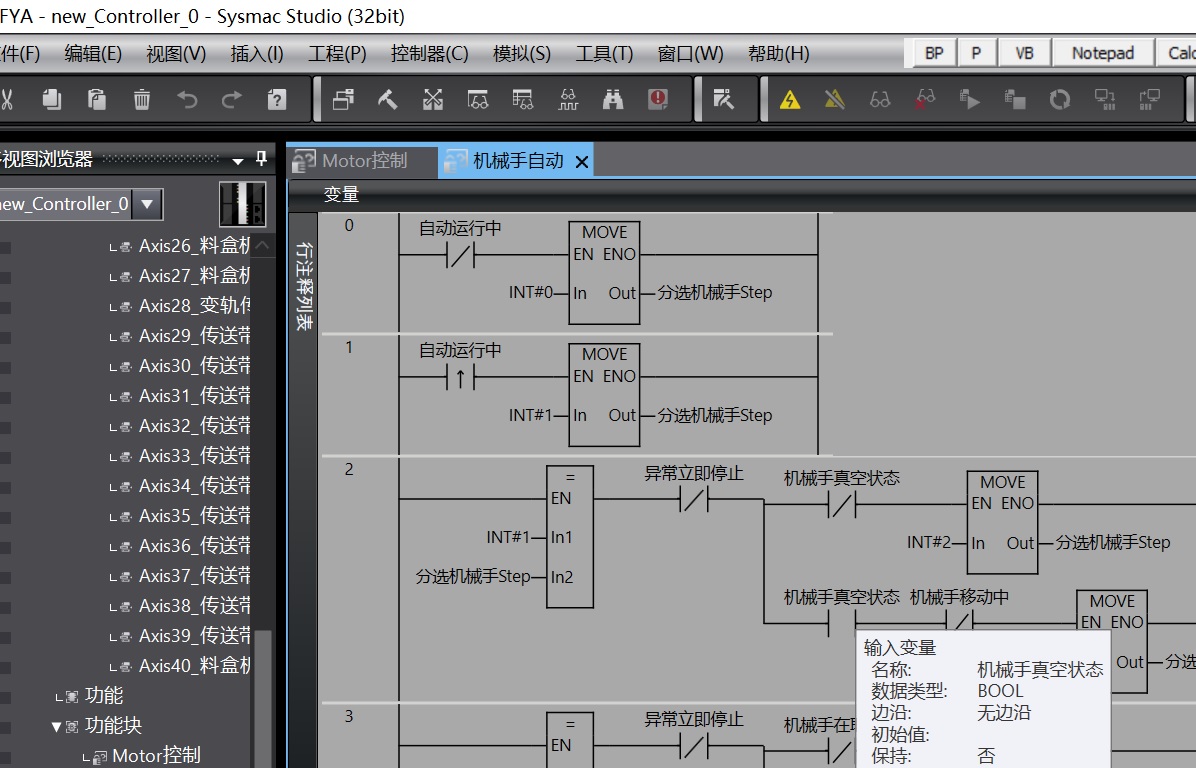The width and height of the screenshot is (1196, 768).
Task: Click the controller thumbnail image
Action: 242,204
